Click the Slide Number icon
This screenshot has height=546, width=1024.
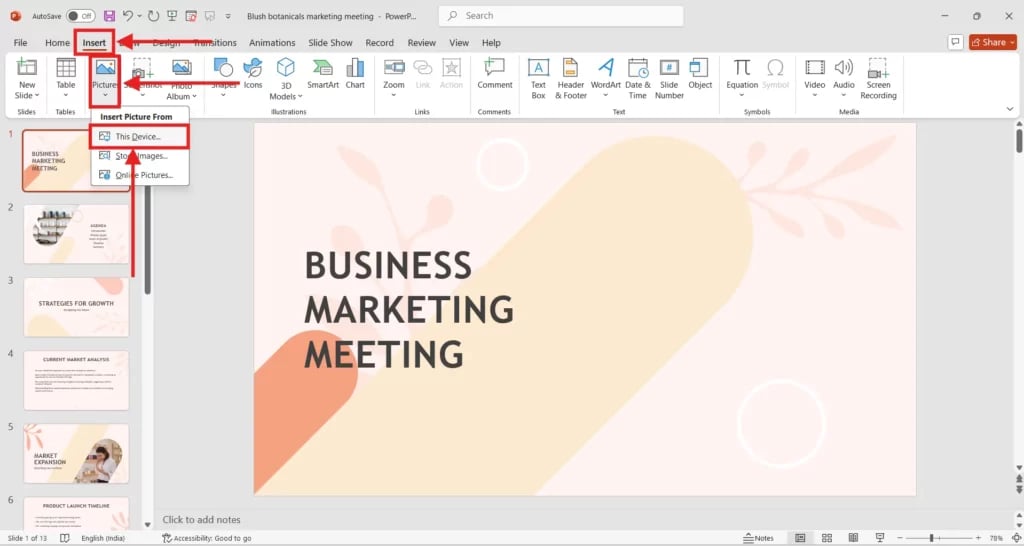pos(669,69)
